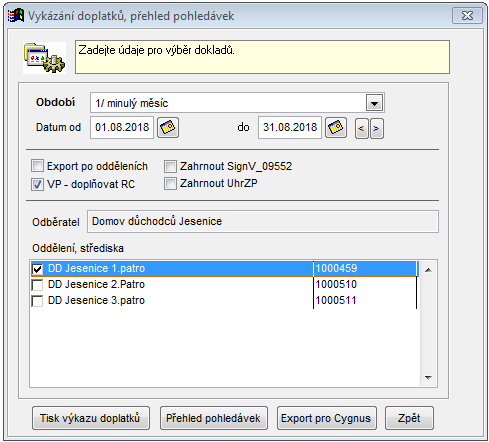
Task: Click Export pro Cygnus button
Action: tap(327, 418)
